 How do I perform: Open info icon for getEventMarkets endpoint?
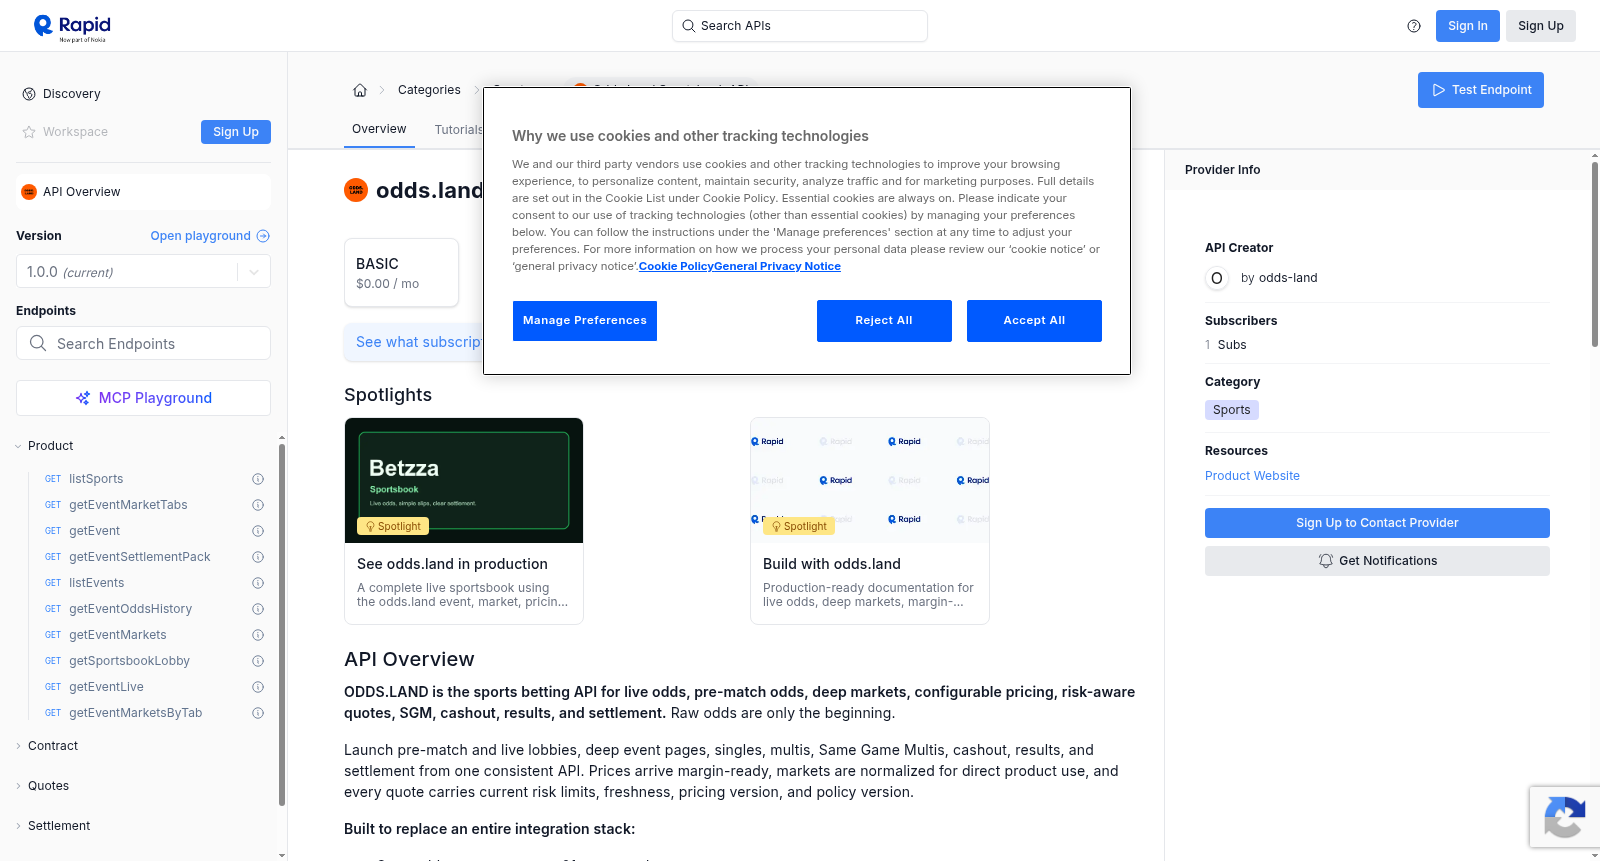point(258,635)
